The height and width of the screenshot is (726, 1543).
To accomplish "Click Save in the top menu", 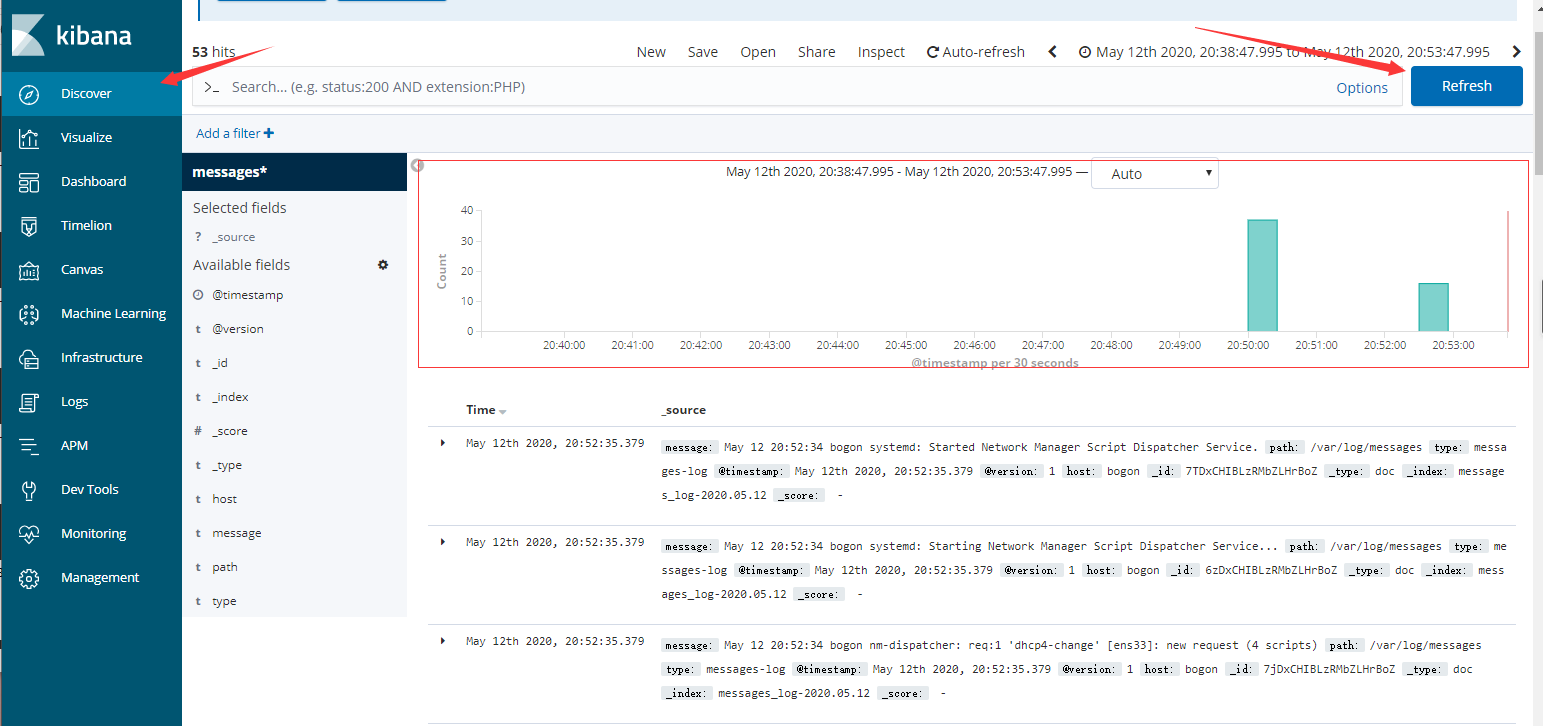I will (703, 52).
